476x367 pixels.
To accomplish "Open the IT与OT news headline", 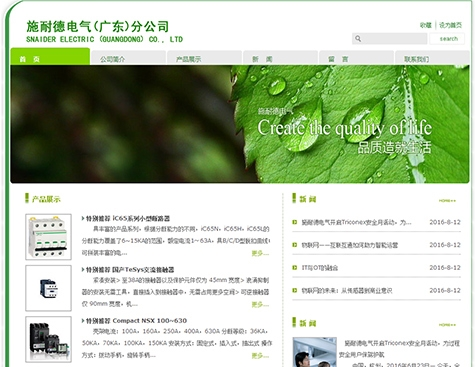I will [320, 268].
